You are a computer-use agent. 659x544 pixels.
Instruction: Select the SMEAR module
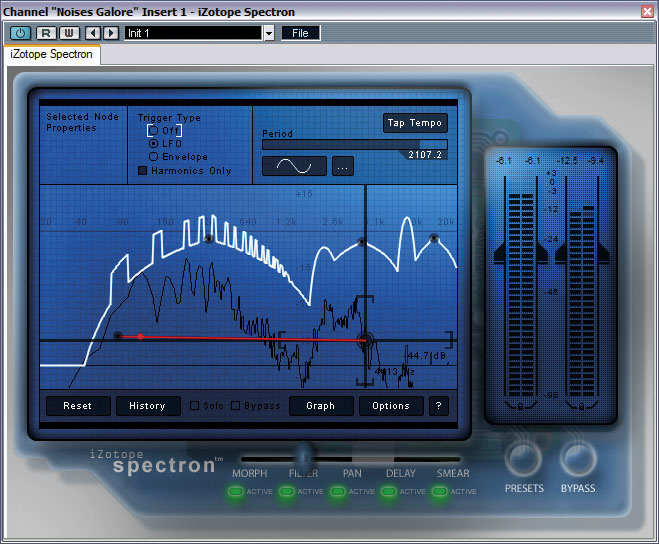tap(453, 473)
